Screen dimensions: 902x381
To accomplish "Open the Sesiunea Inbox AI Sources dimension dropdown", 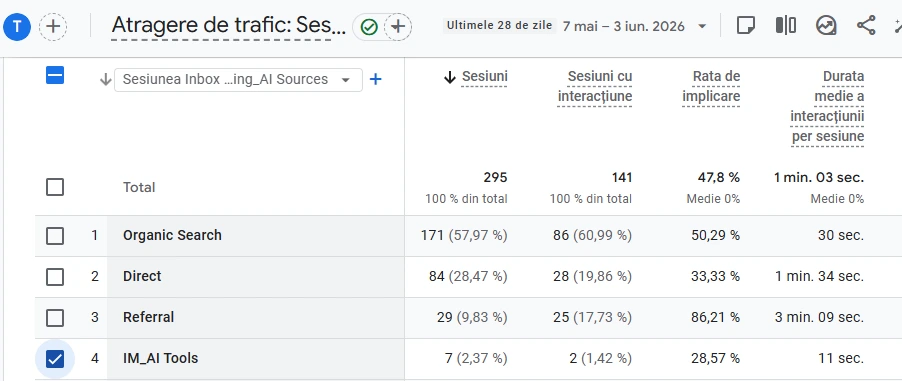I will [238, 79].
